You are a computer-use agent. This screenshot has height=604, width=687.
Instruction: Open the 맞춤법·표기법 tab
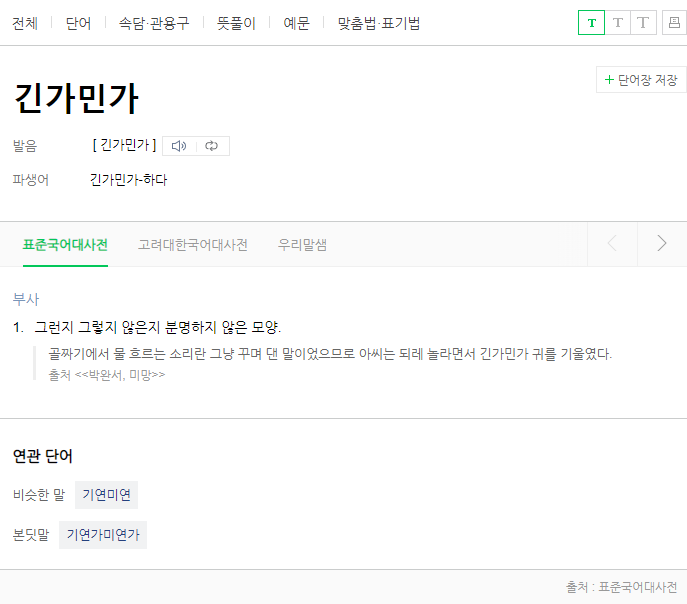tap(379, 23)
